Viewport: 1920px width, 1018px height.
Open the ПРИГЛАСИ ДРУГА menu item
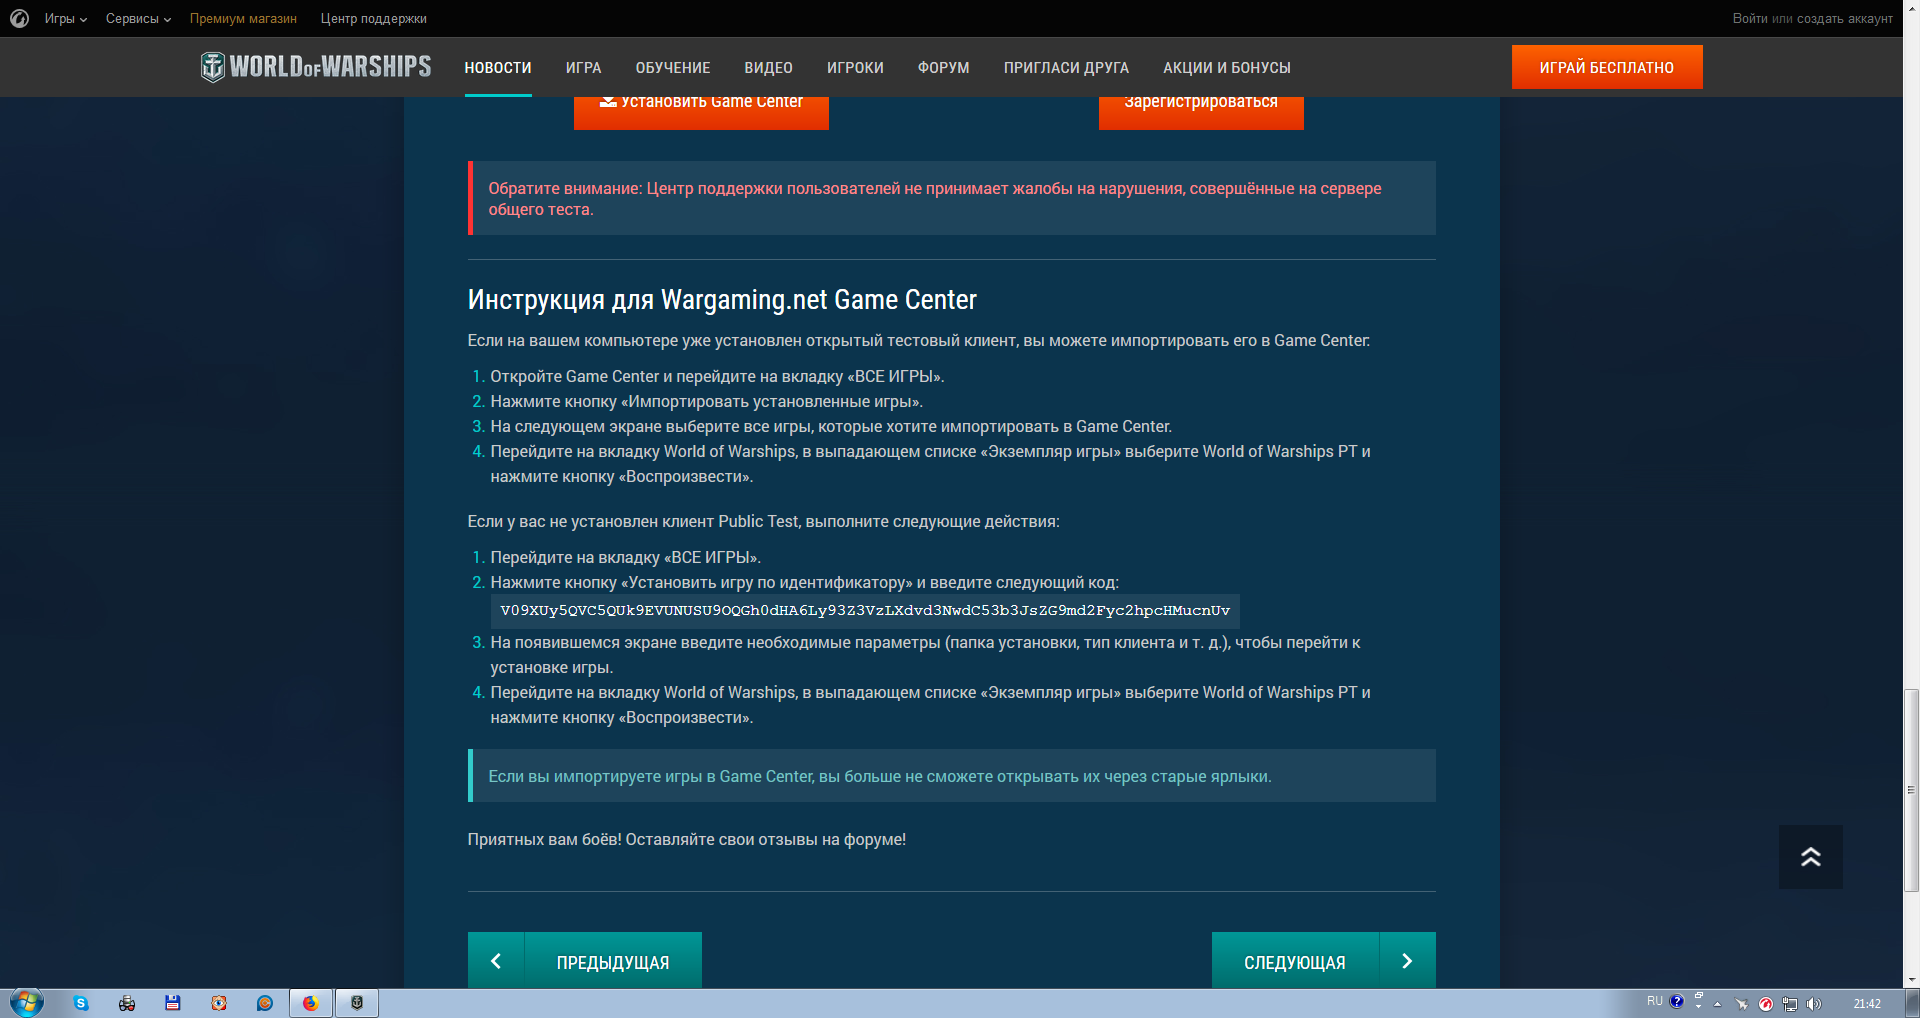pos(1066,67)
